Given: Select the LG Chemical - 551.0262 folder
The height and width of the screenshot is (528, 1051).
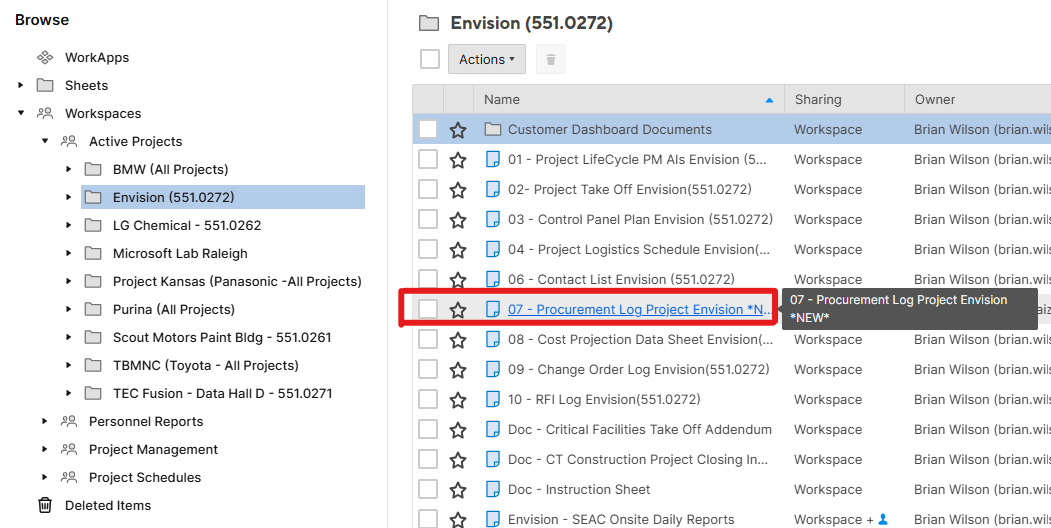Looking at the screenshot, I should [186, 226].
